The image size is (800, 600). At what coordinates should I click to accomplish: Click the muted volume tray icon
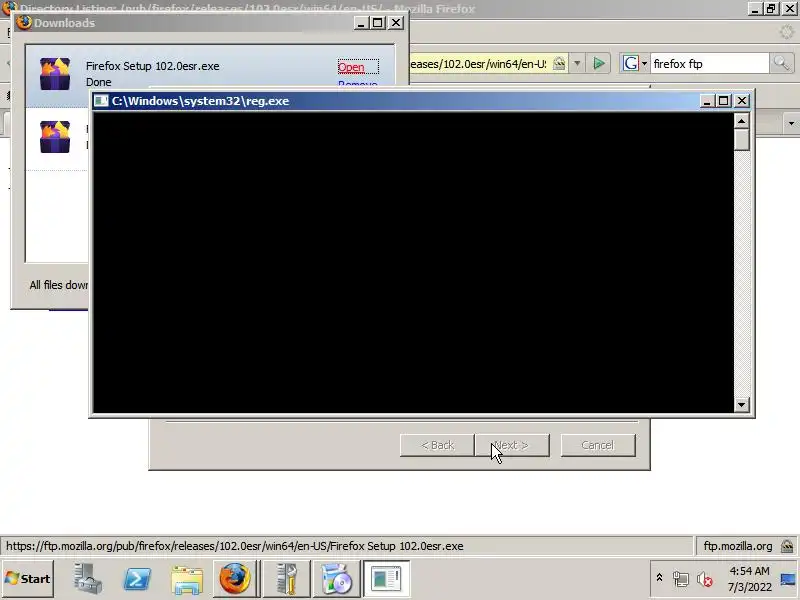705,579
